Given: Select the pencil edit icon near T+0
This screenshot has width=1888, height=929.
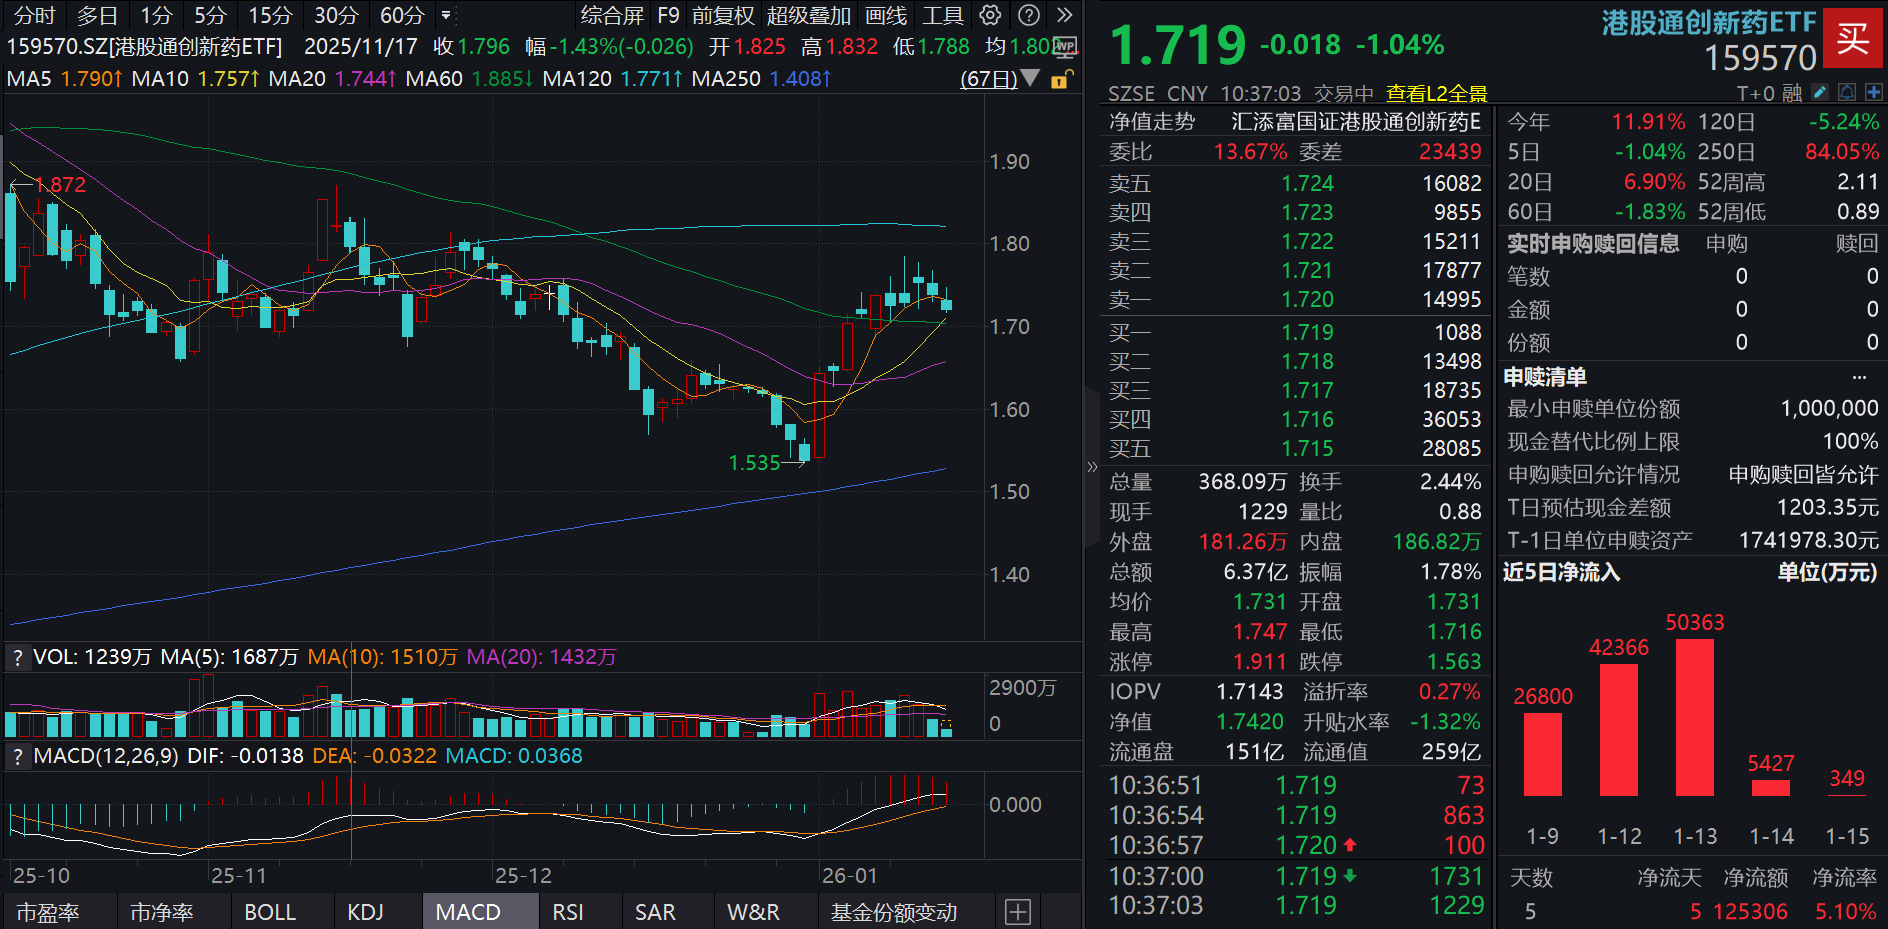Looking at the screenshot, I should [x=1820, y=92].
